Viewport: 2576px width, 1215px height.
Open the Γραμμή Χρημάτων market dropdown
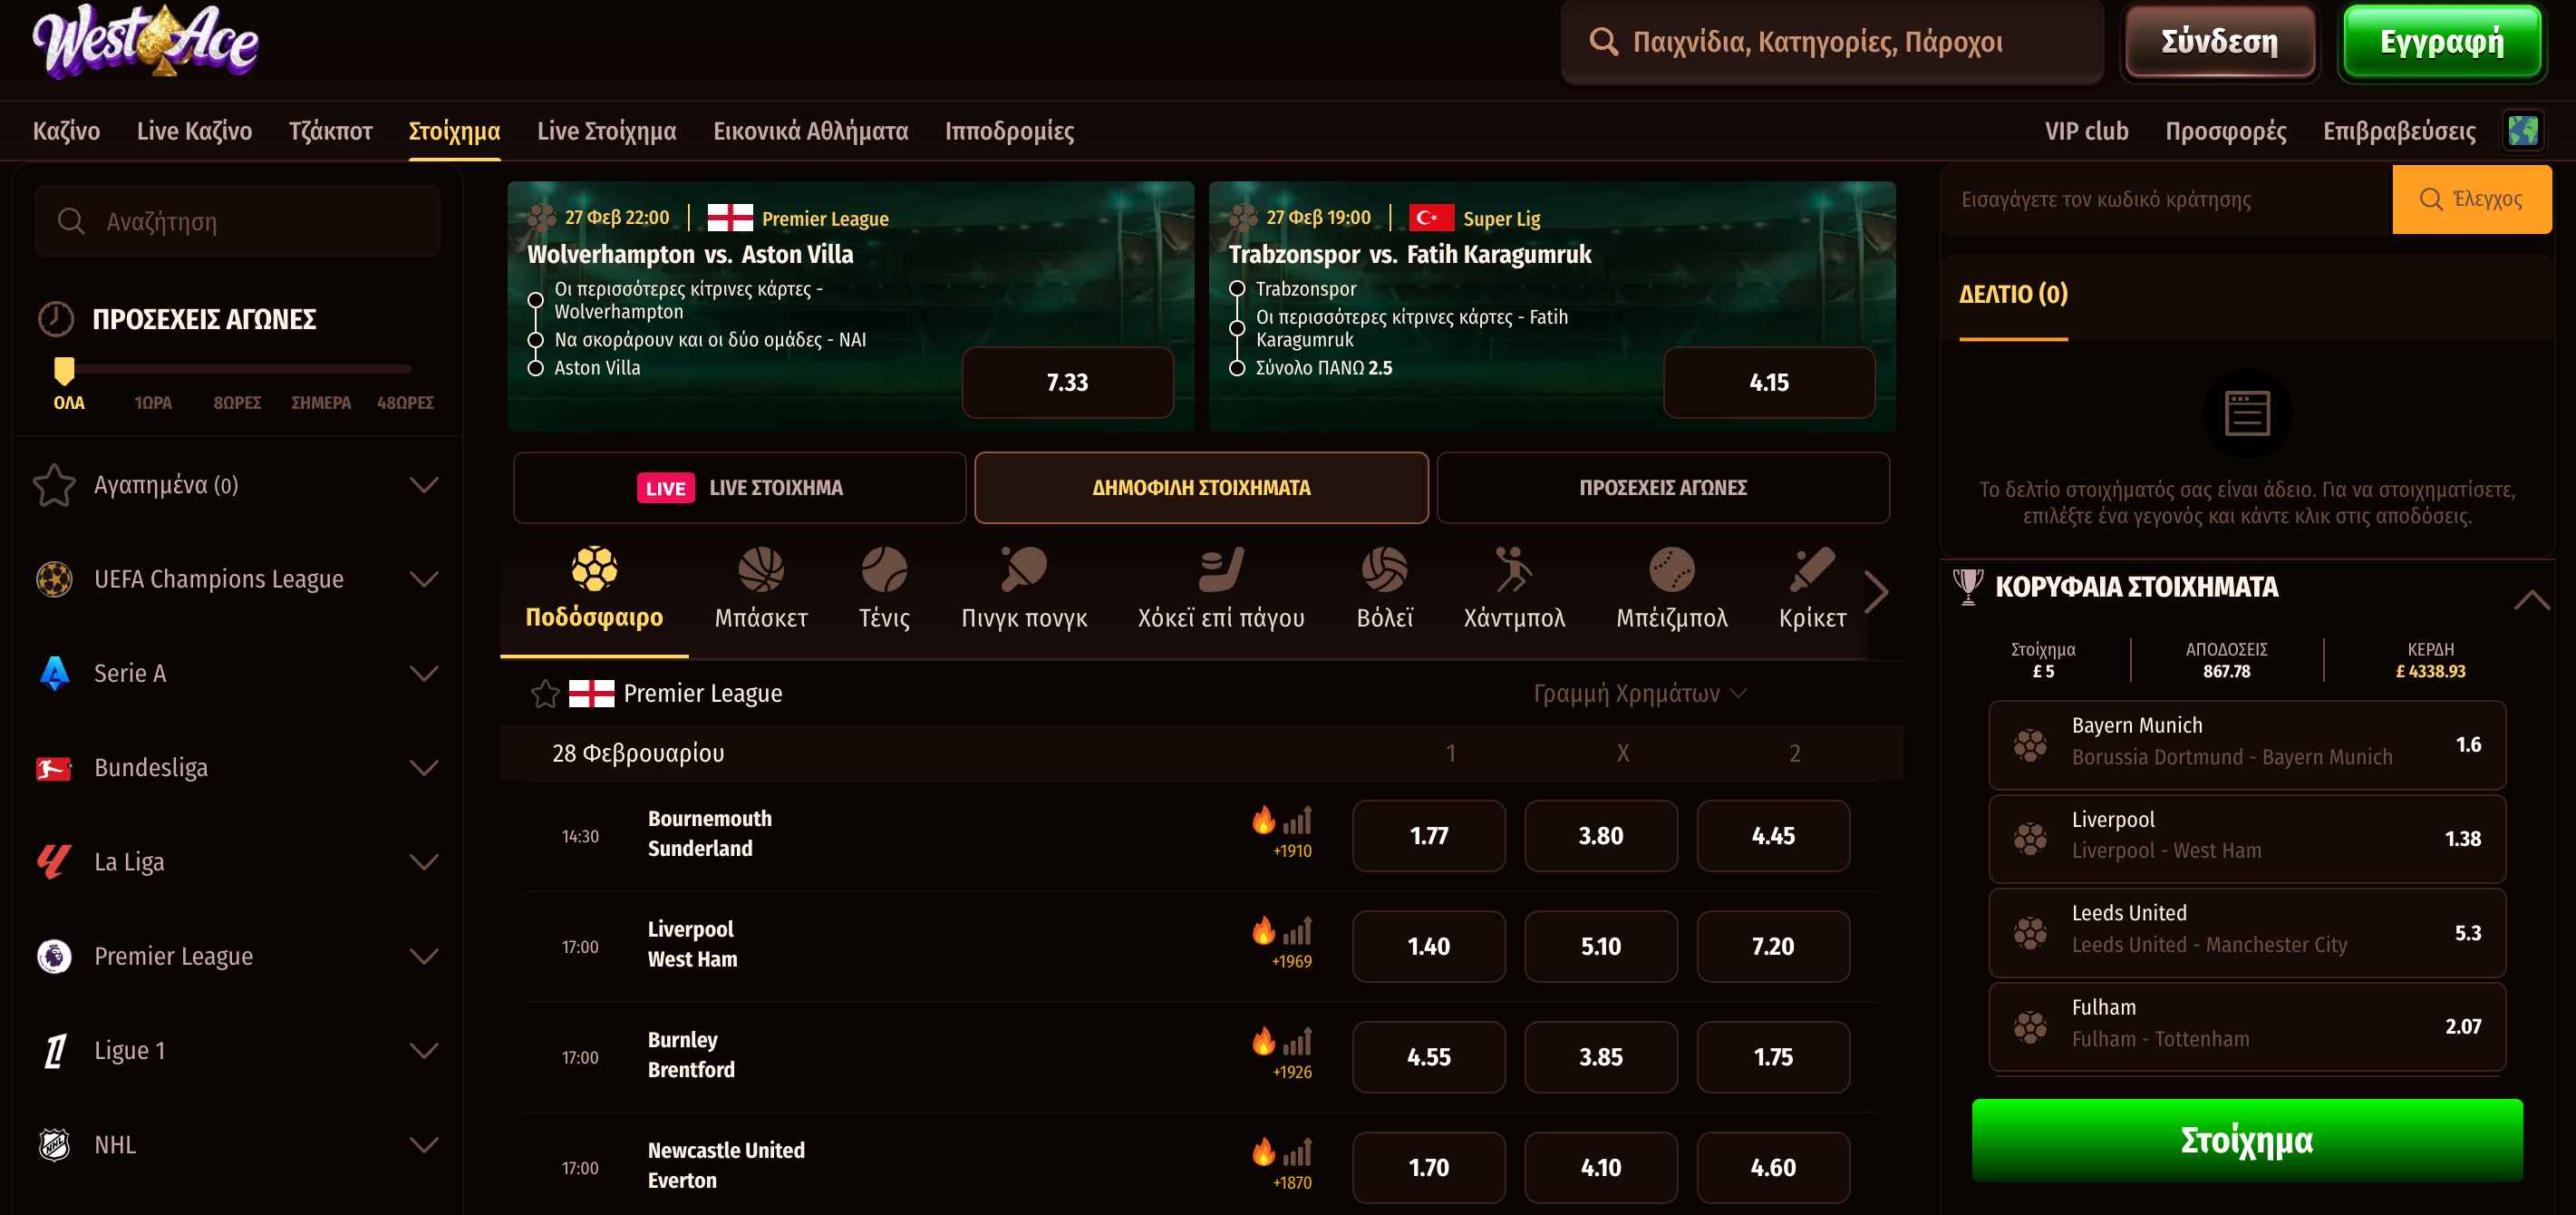pos(1640,693)
